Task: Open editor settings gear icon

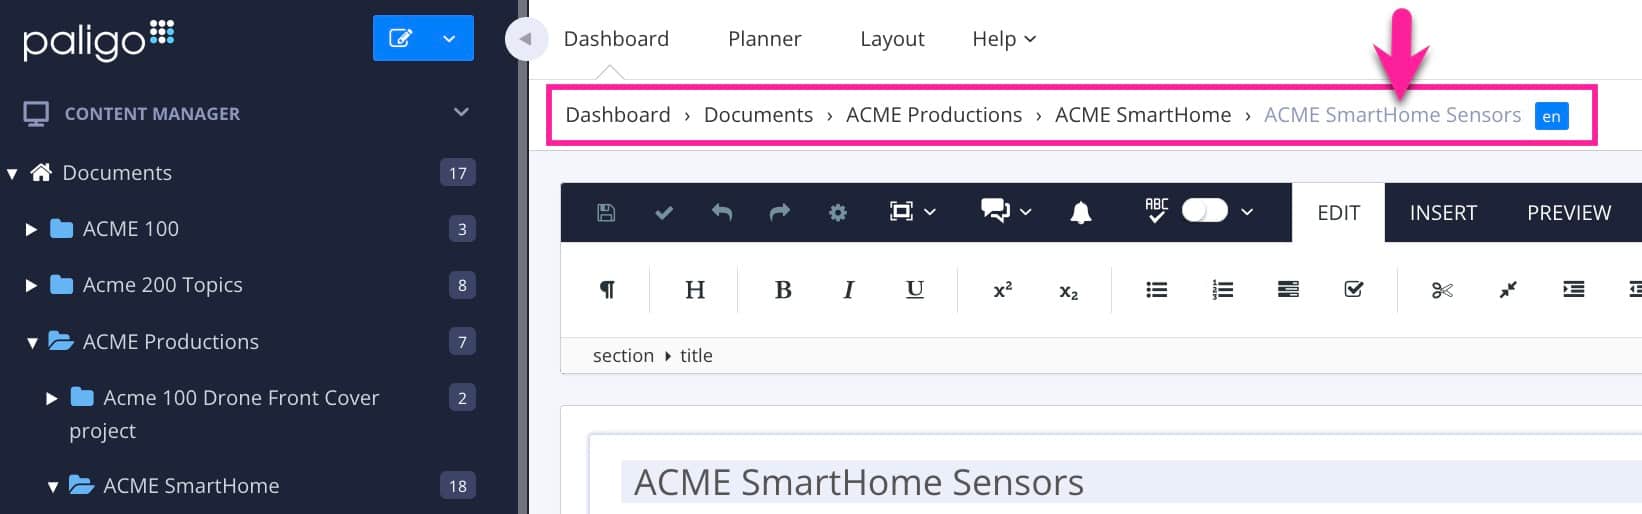Action: pos(838,212)
